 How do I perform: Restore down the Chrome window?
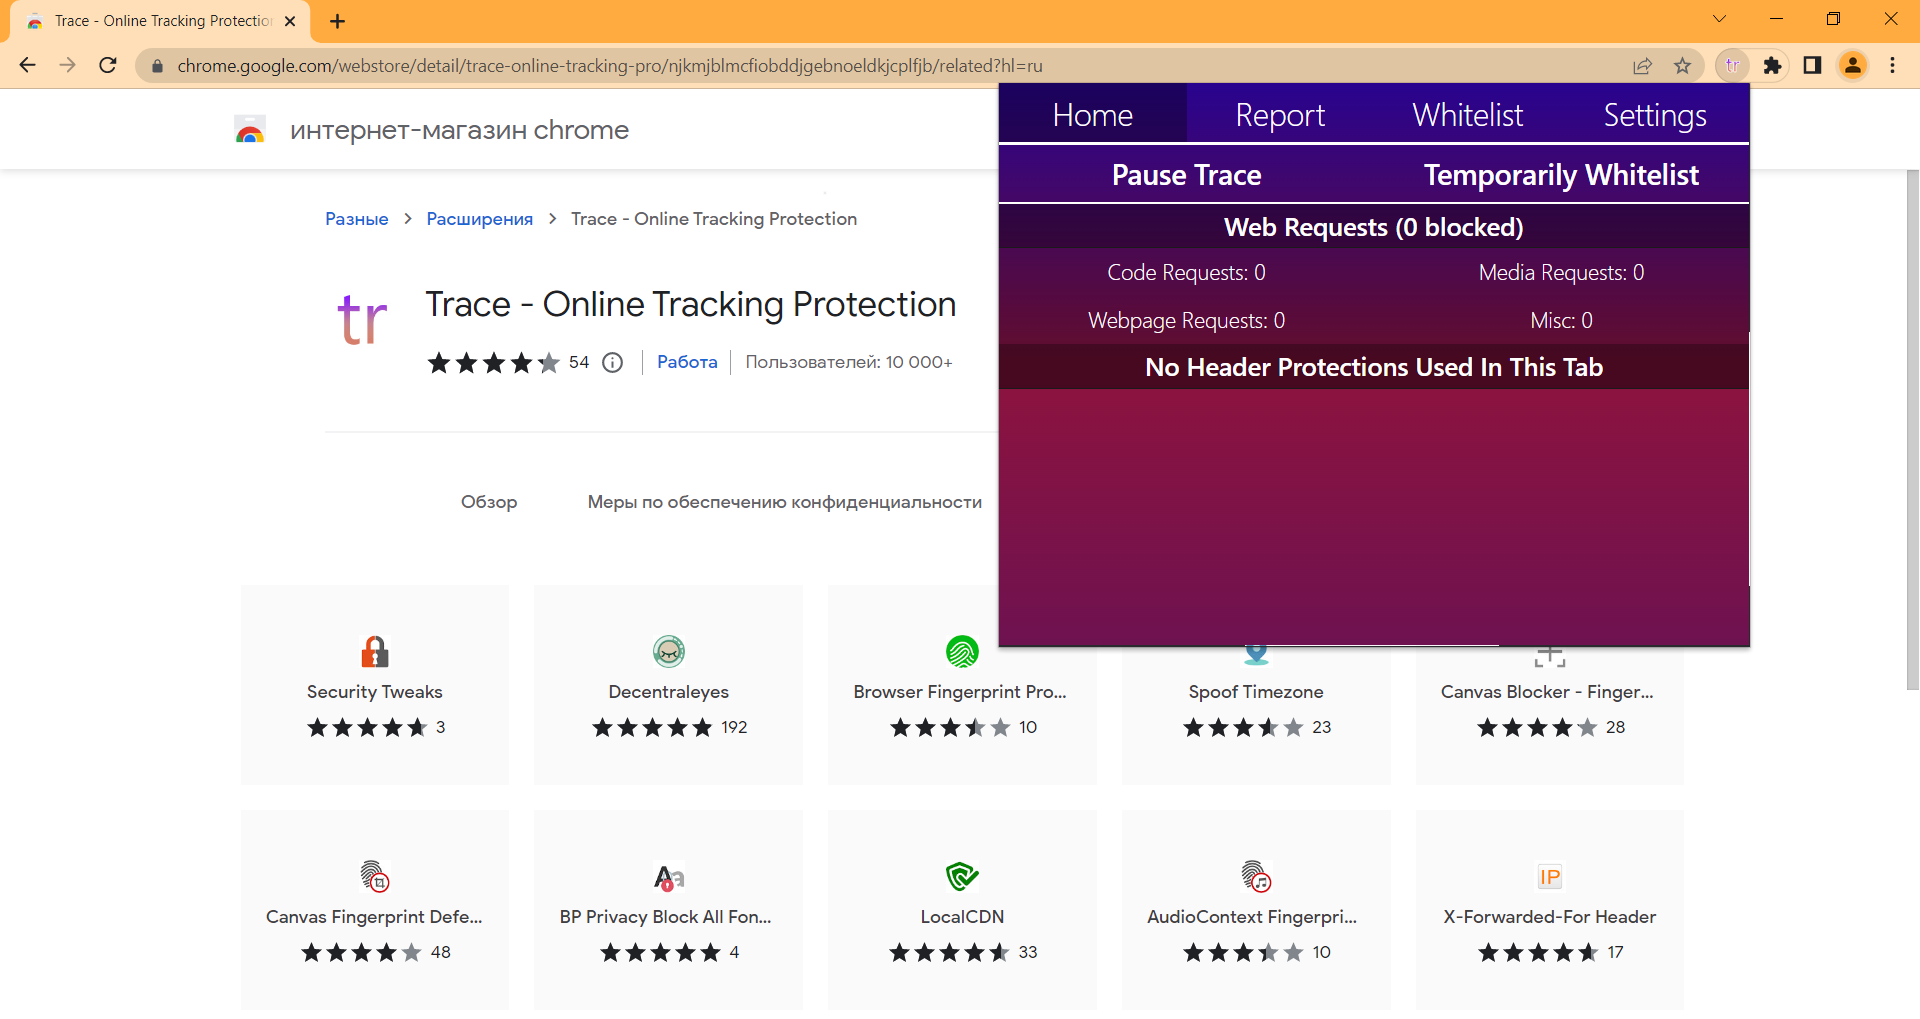1833,19
